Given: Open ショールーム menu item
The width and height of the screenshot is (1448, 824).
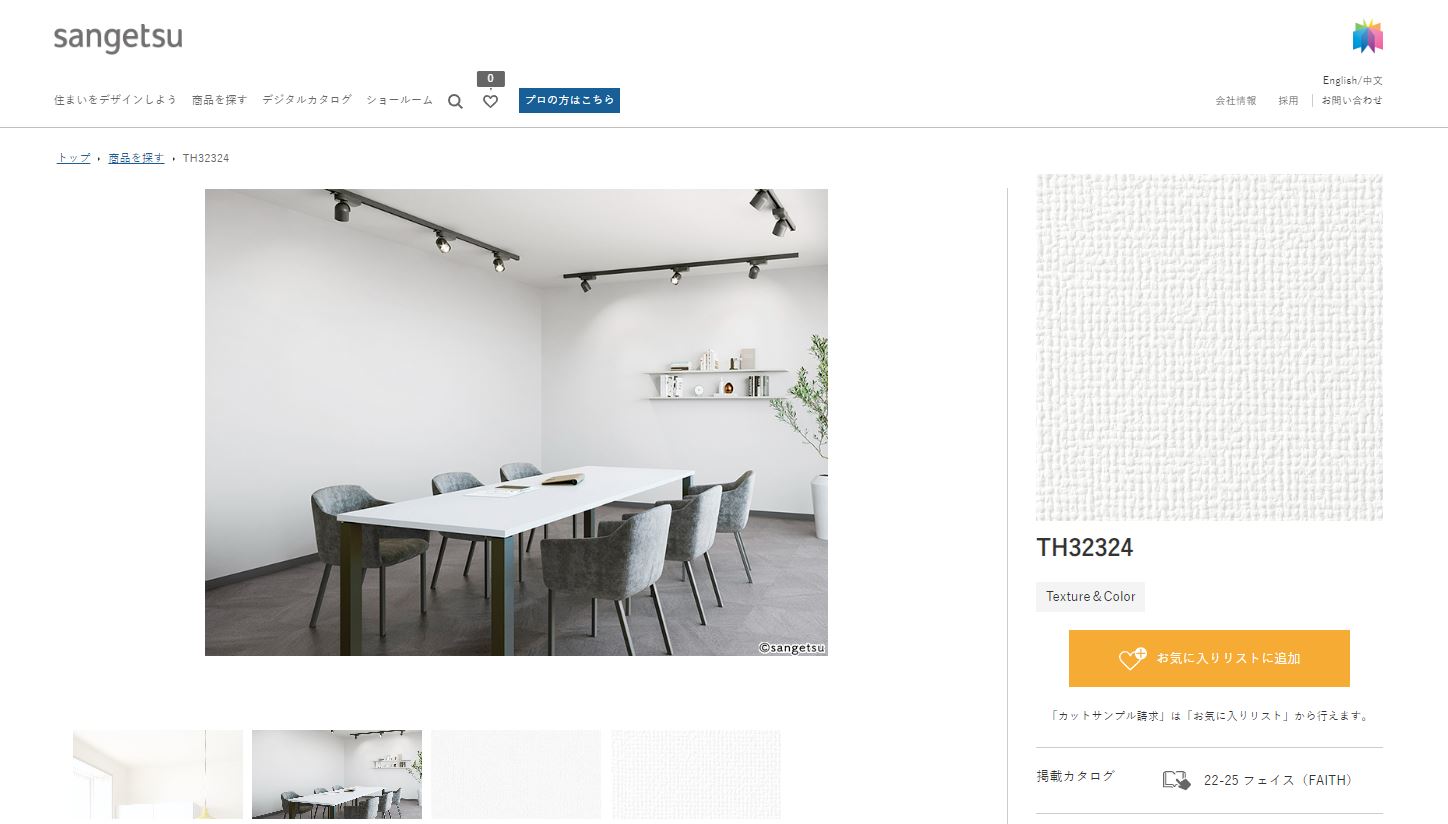Looking at the screenshot, I should [x=399, y=100].
